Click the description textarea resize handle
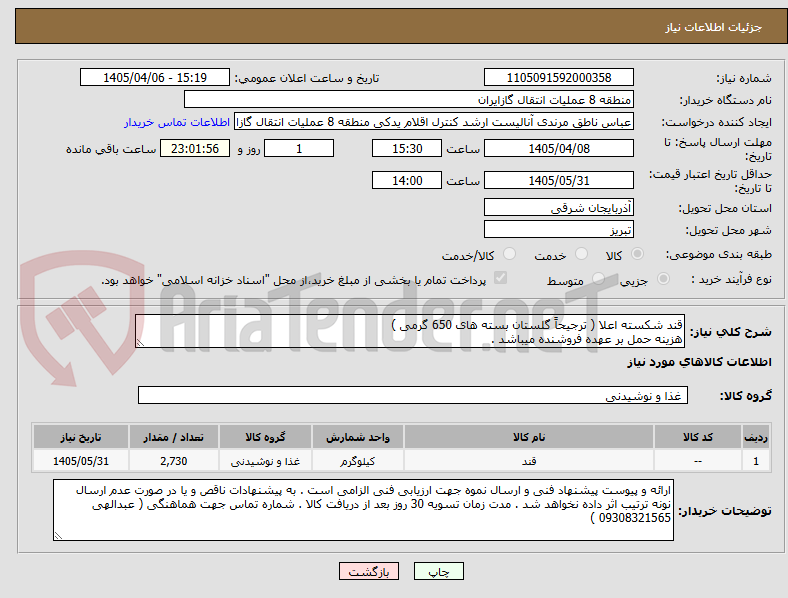This screenshot has width=788, height=598. 140,343
